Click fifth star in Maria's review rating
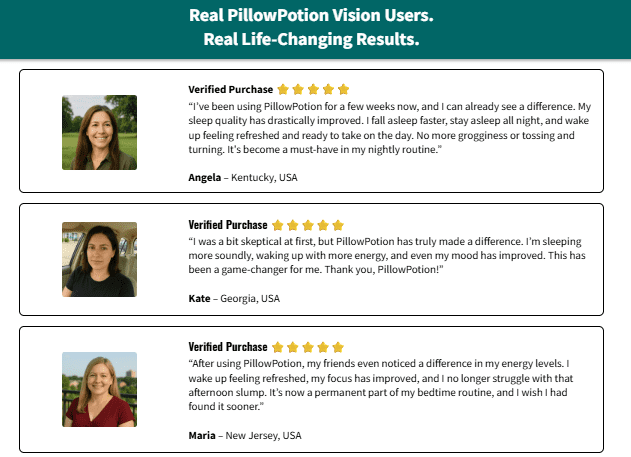This screenshot has height=457, width=631. [338, 347]
